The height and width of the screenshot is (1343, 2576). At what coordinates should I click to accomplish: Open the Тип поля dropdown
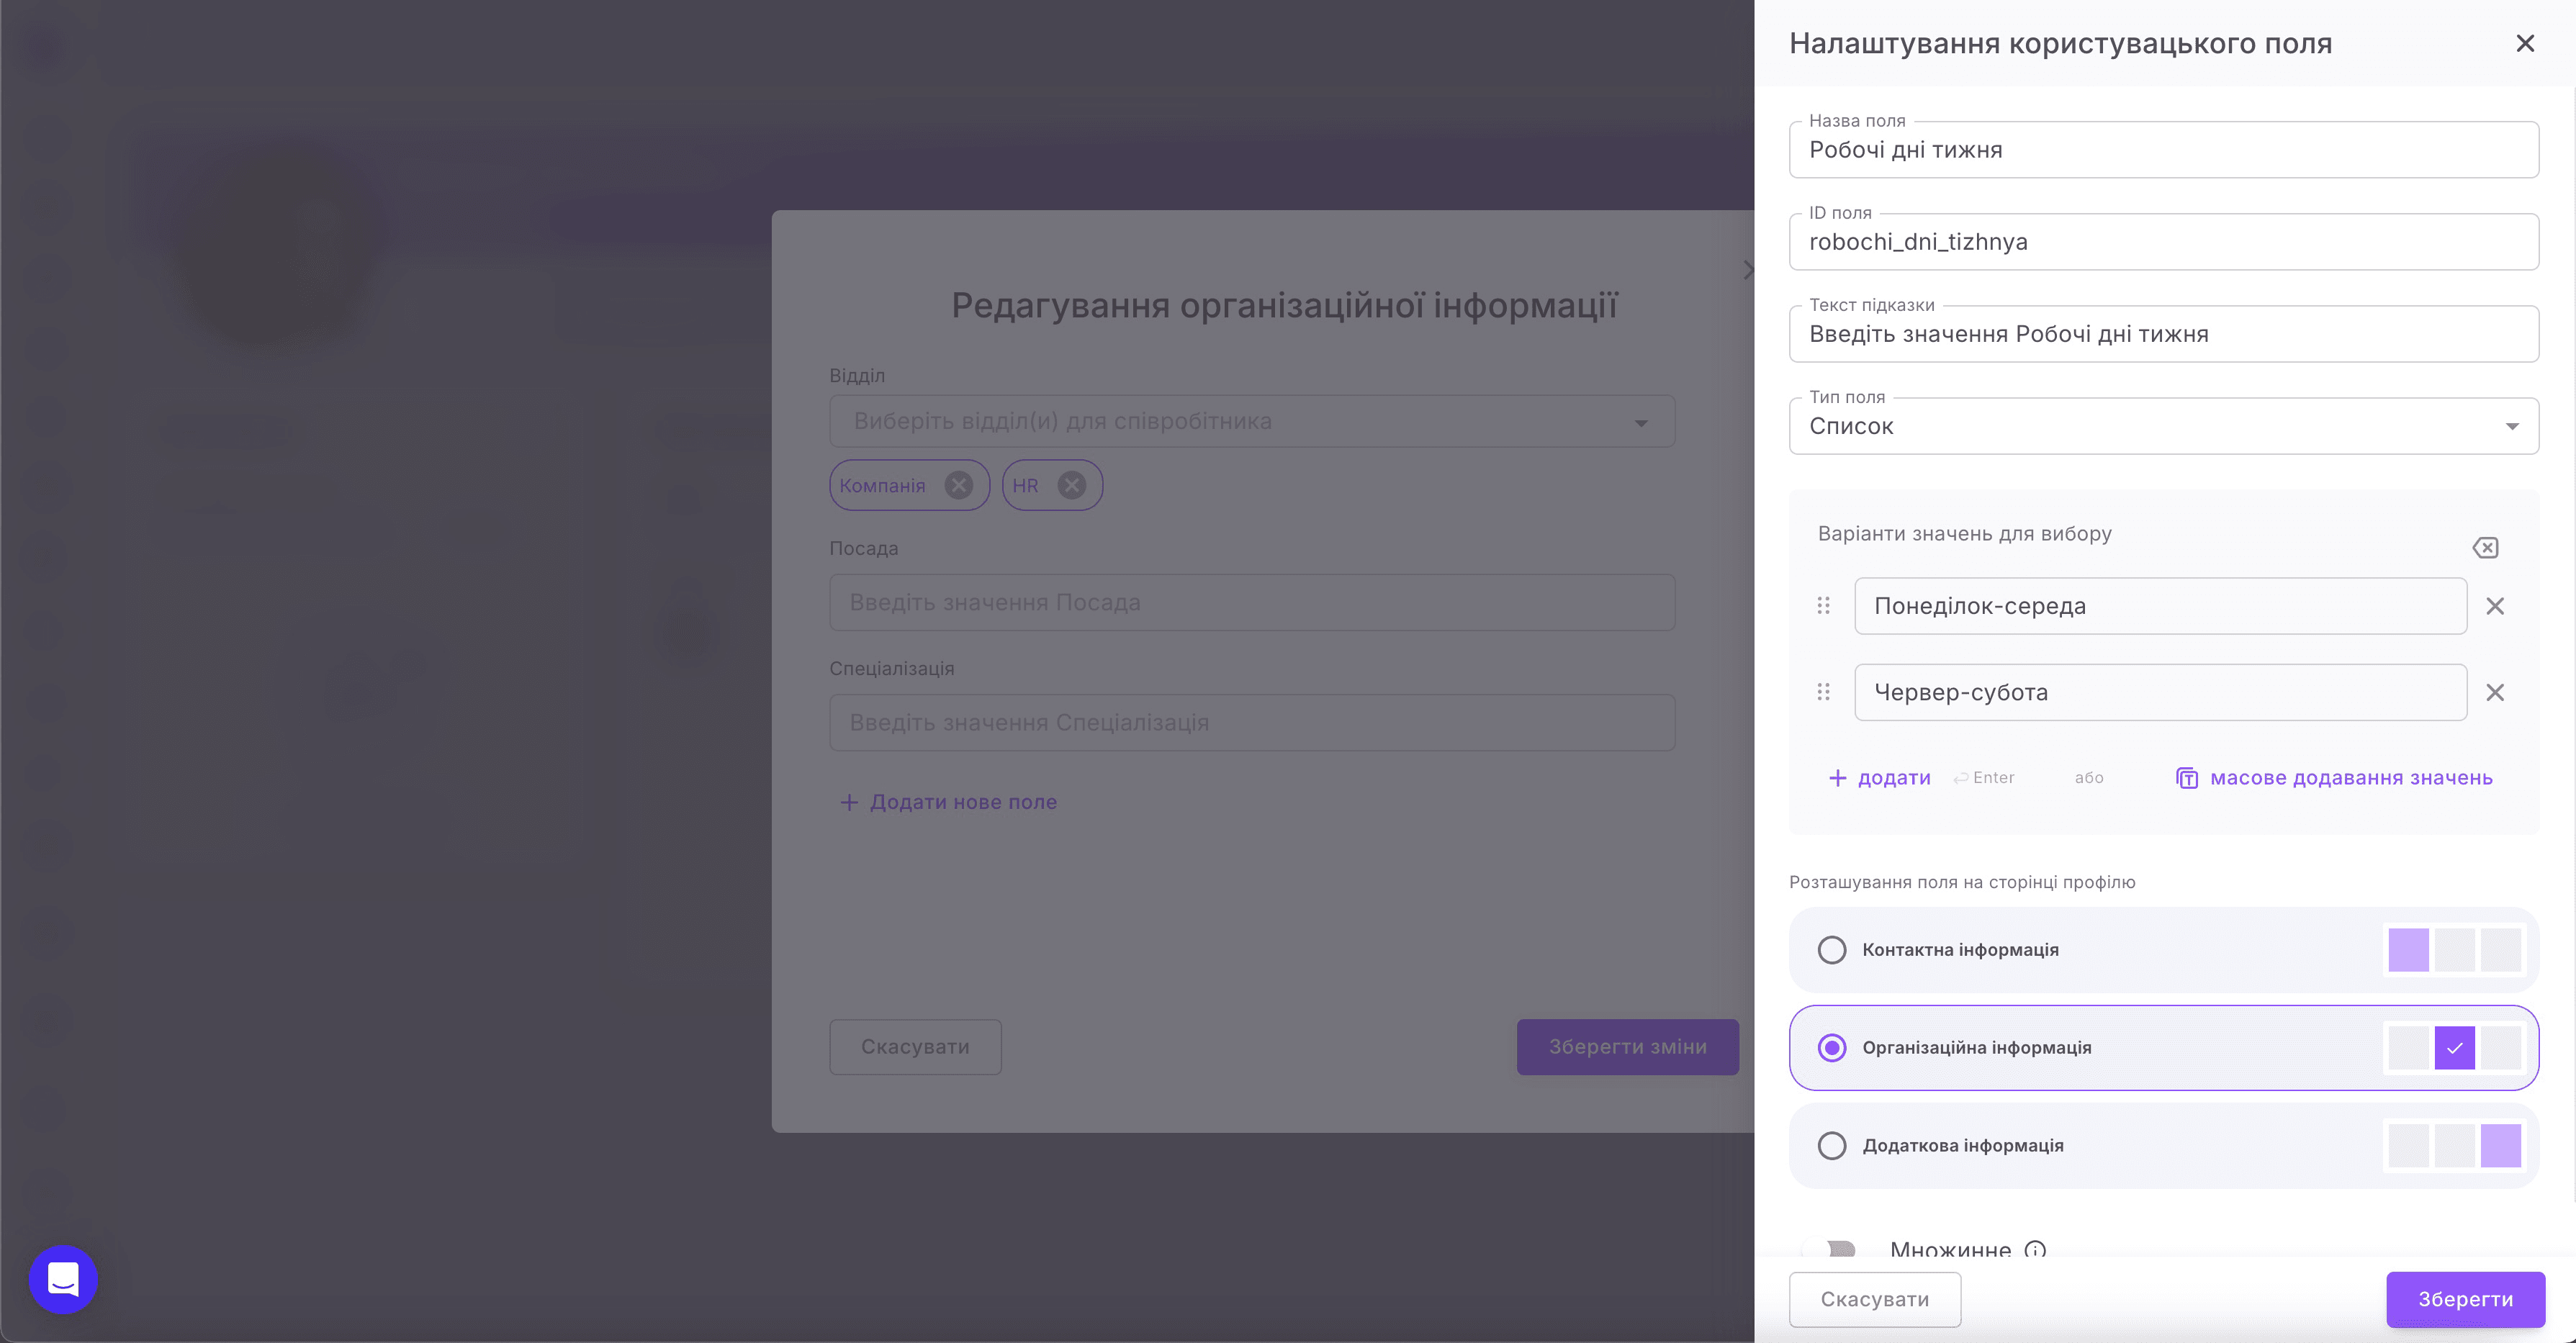2163,426
